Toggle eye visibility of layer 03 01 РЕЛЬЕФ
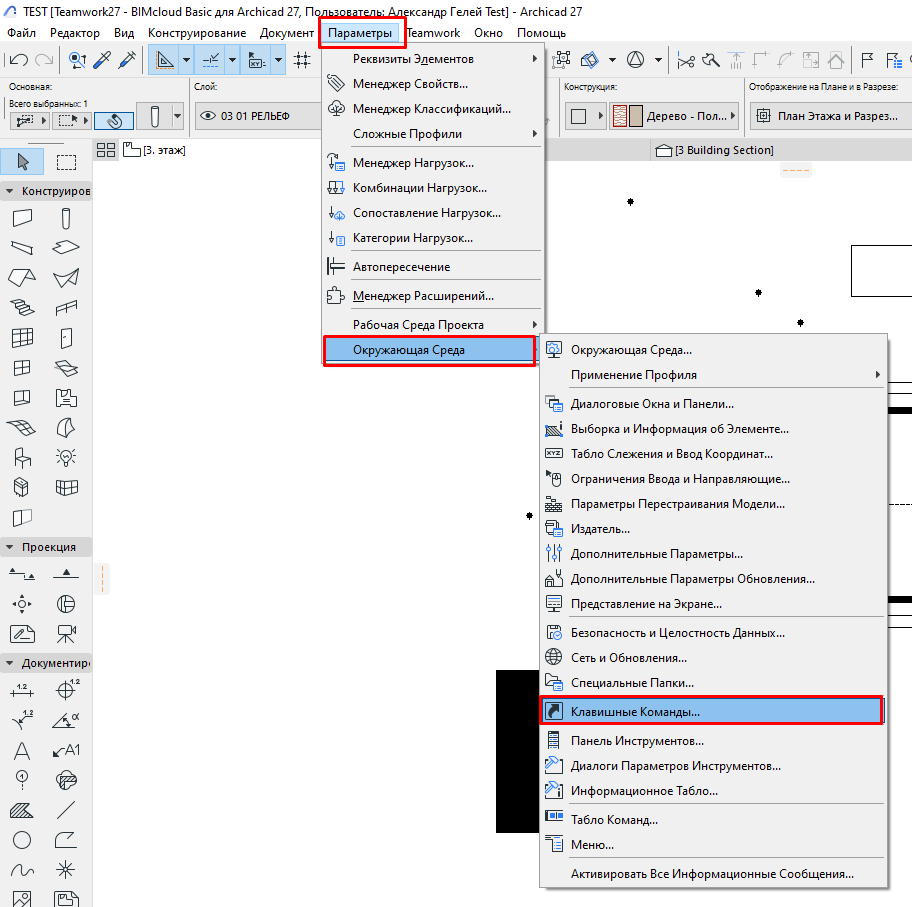 [208, 116]
